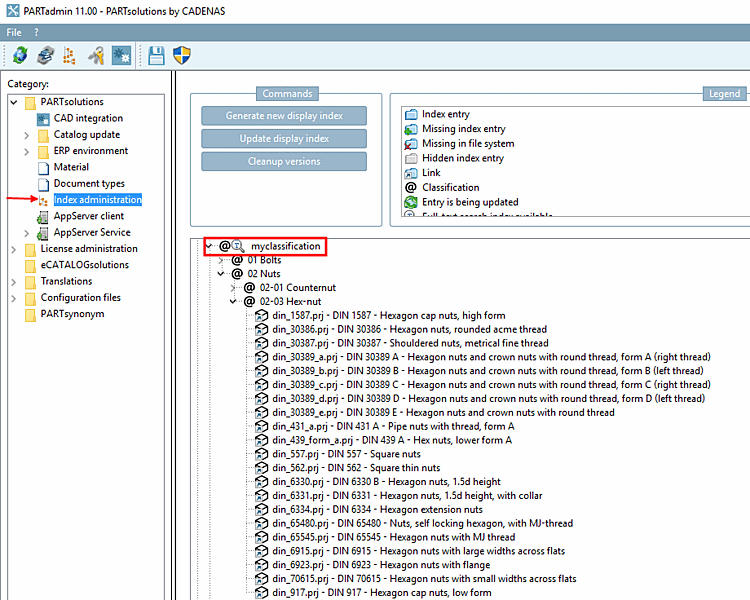Click the part icon of din_6923.prj
The width and height of the screenshot is (750, 600).
point(262,565)
